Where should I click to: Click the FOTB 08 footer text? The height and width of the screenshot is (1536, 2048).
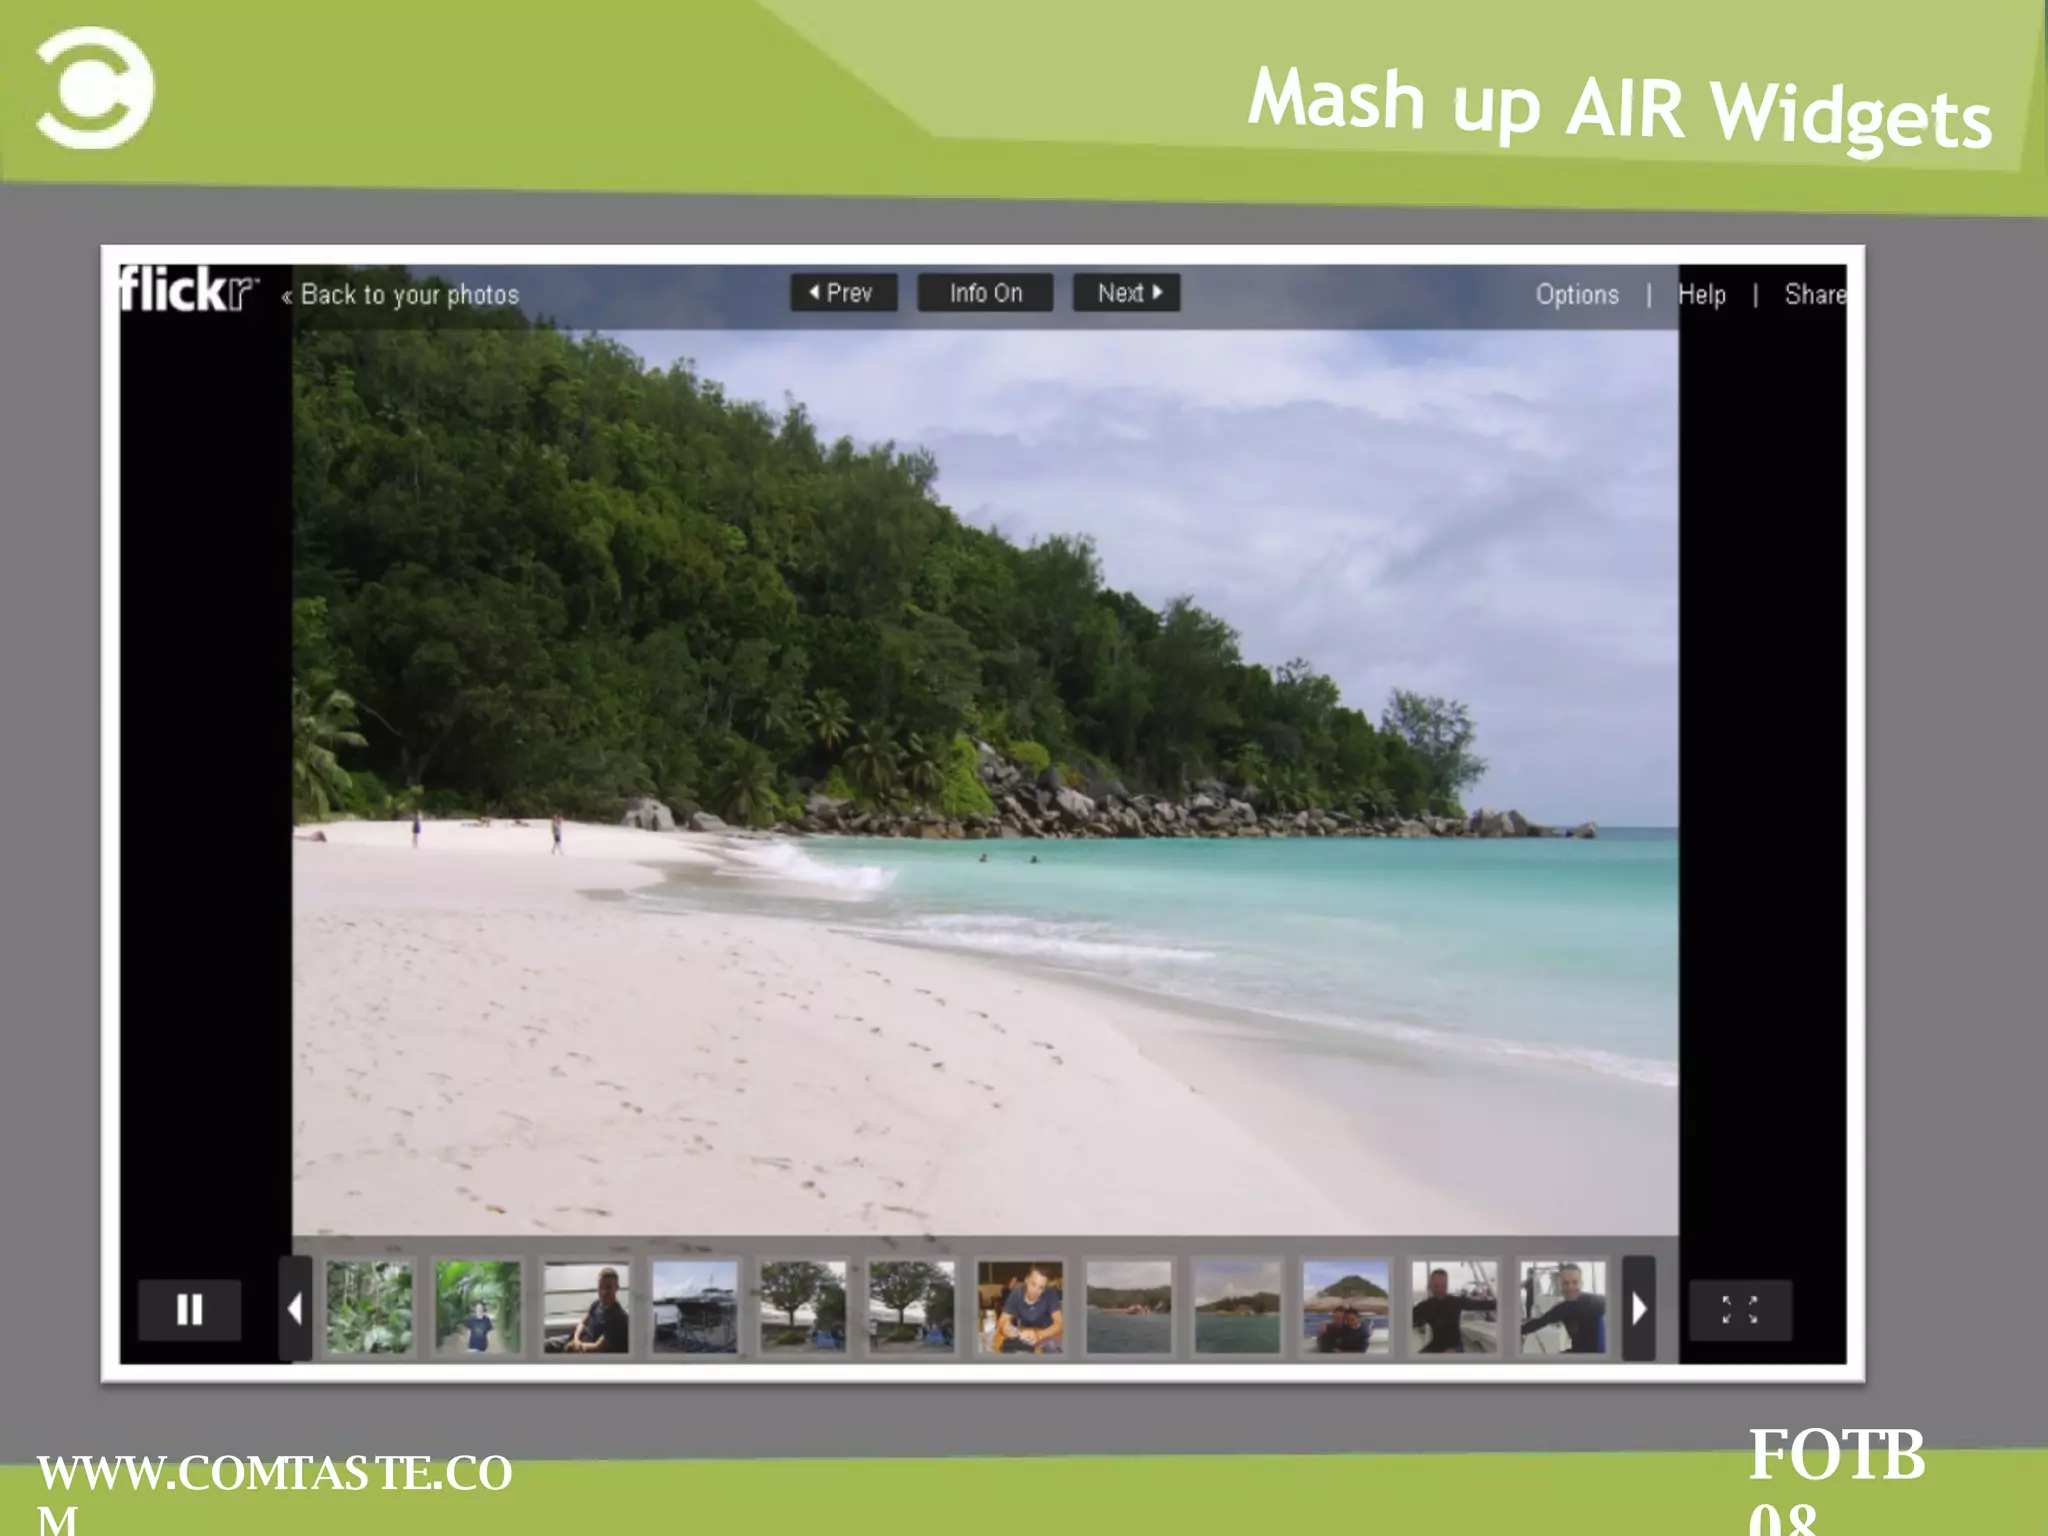[x=1836, y=1480]
